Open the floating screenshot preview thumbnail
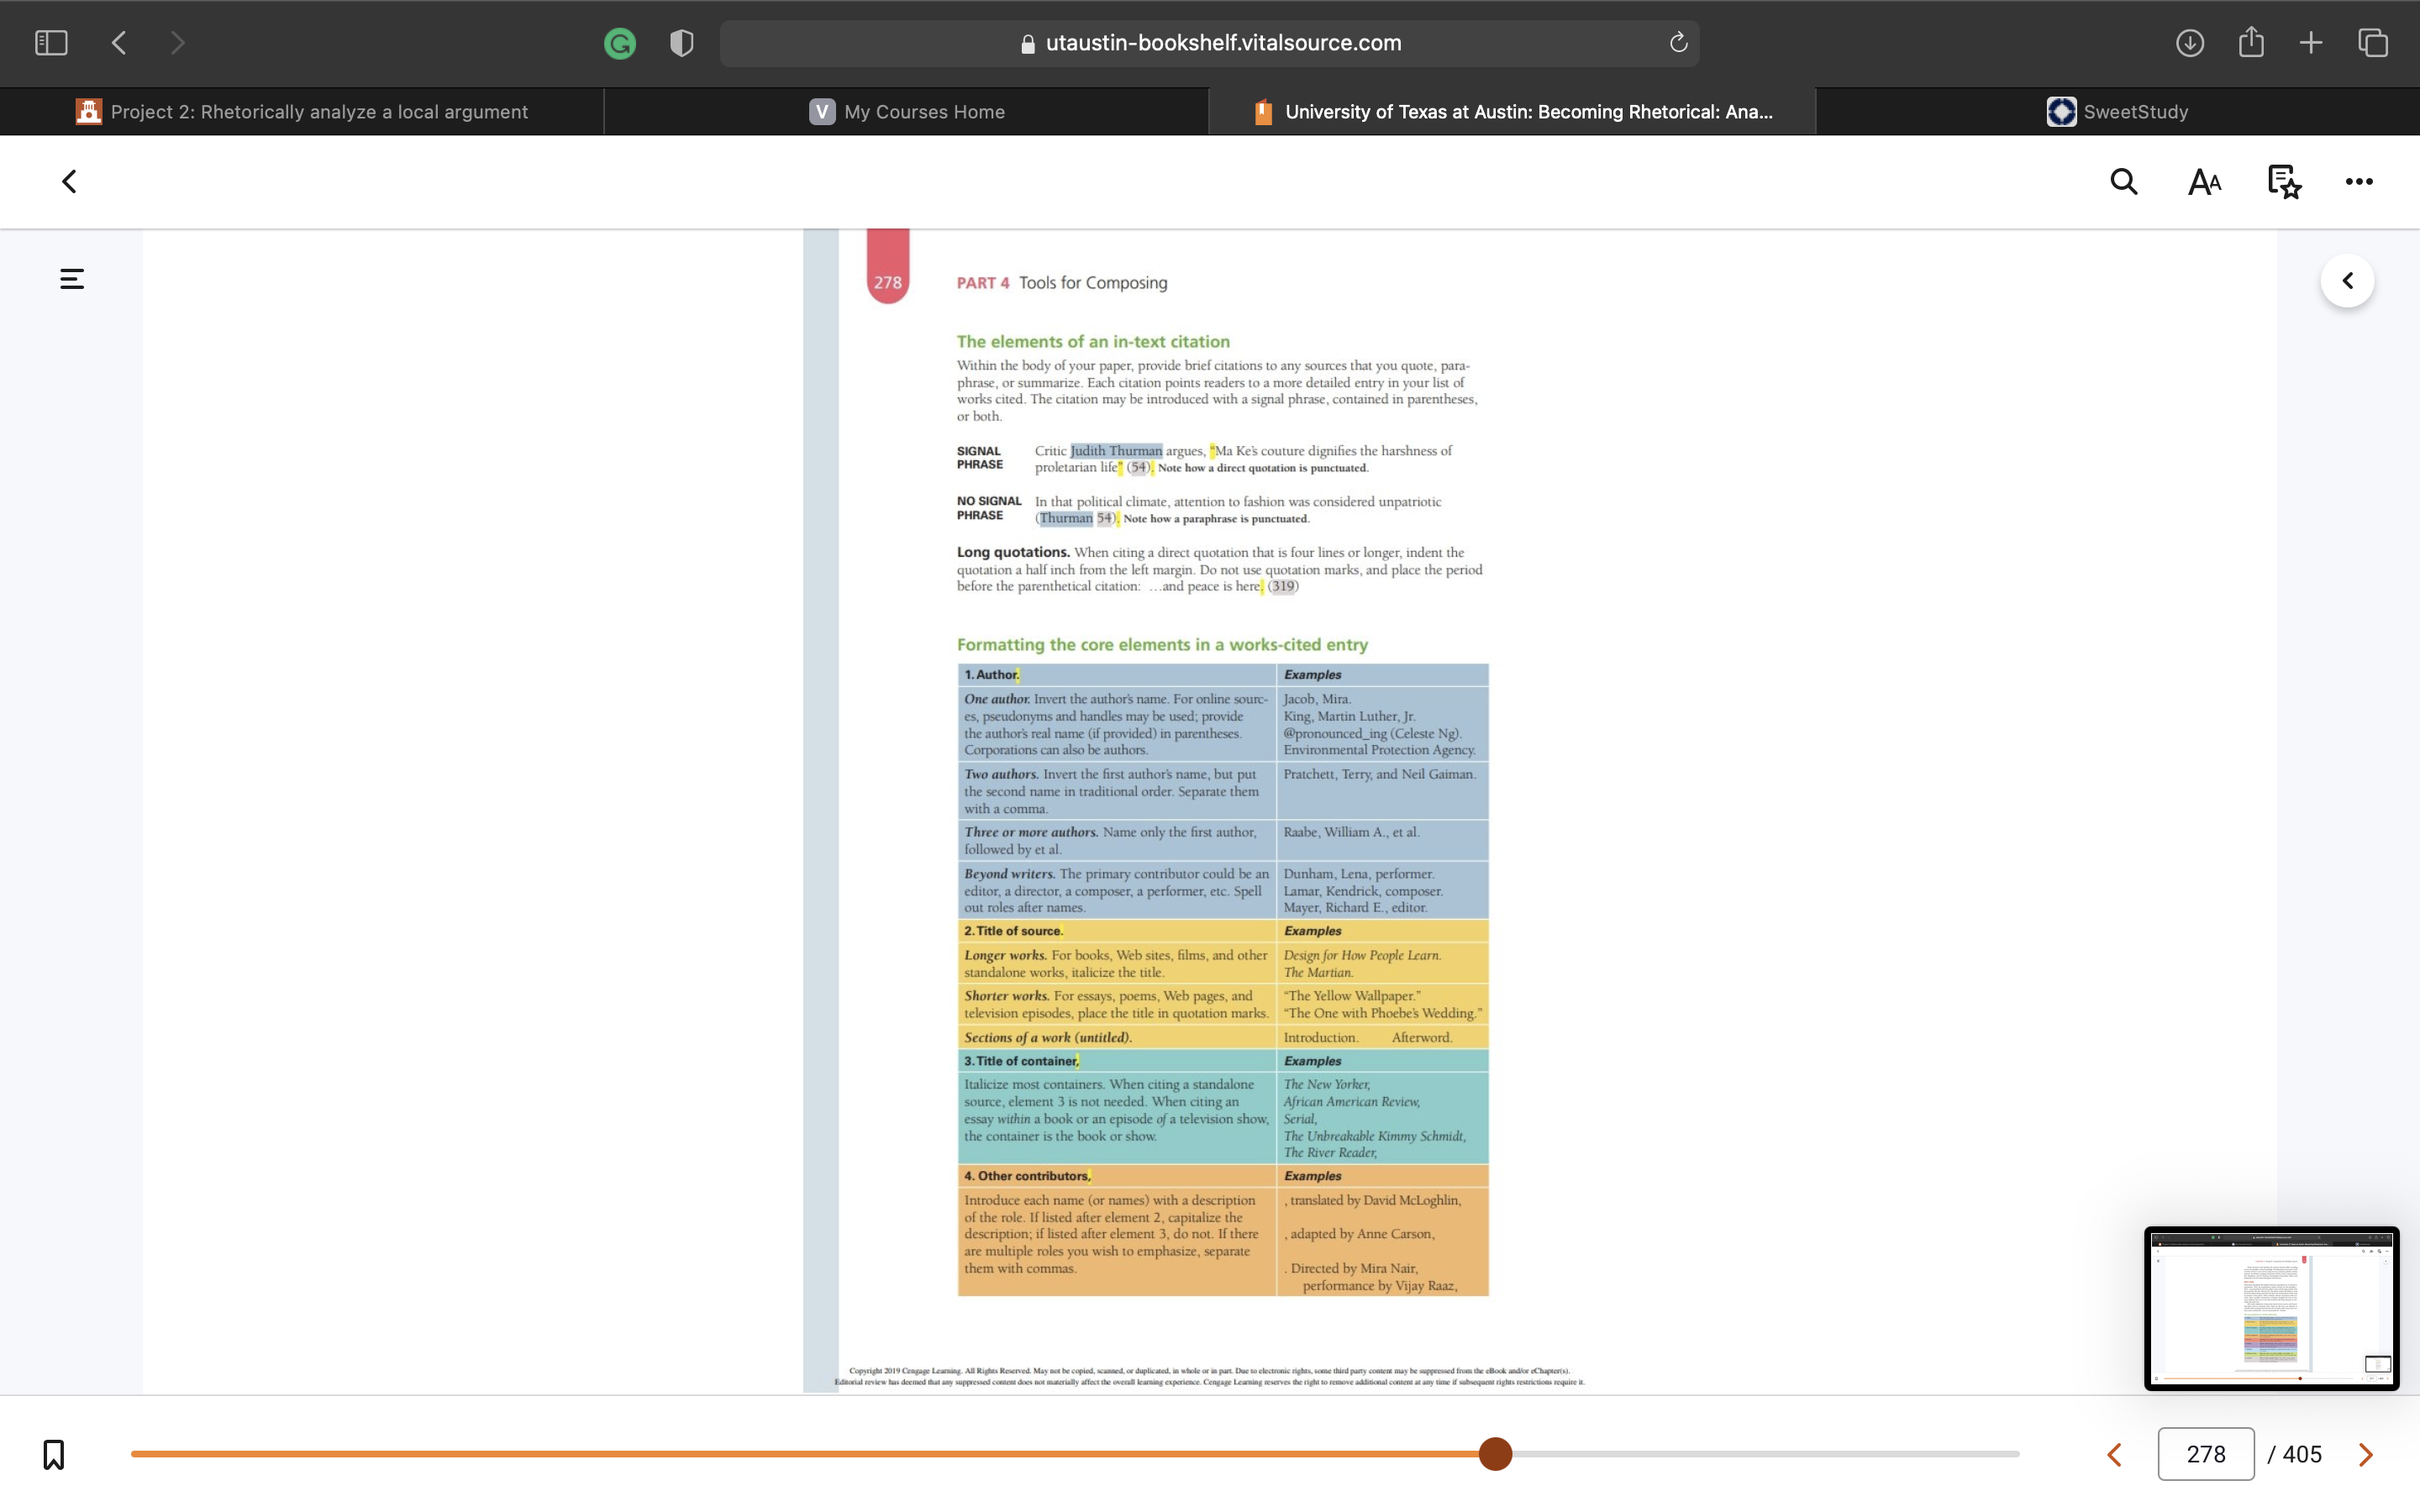 [x=2271, y=1308]
